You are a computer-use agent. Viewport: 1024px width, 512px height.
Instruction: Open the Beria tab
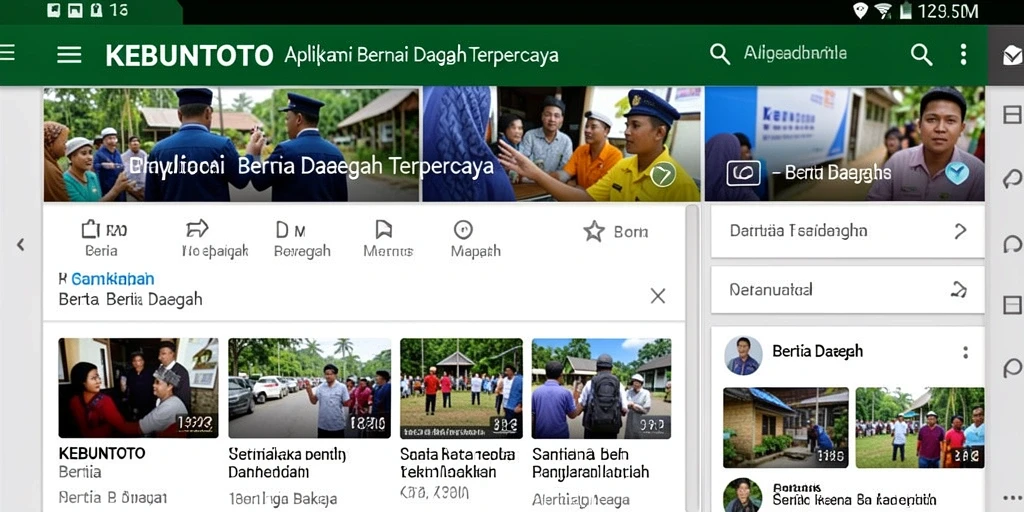pos(101,238)
